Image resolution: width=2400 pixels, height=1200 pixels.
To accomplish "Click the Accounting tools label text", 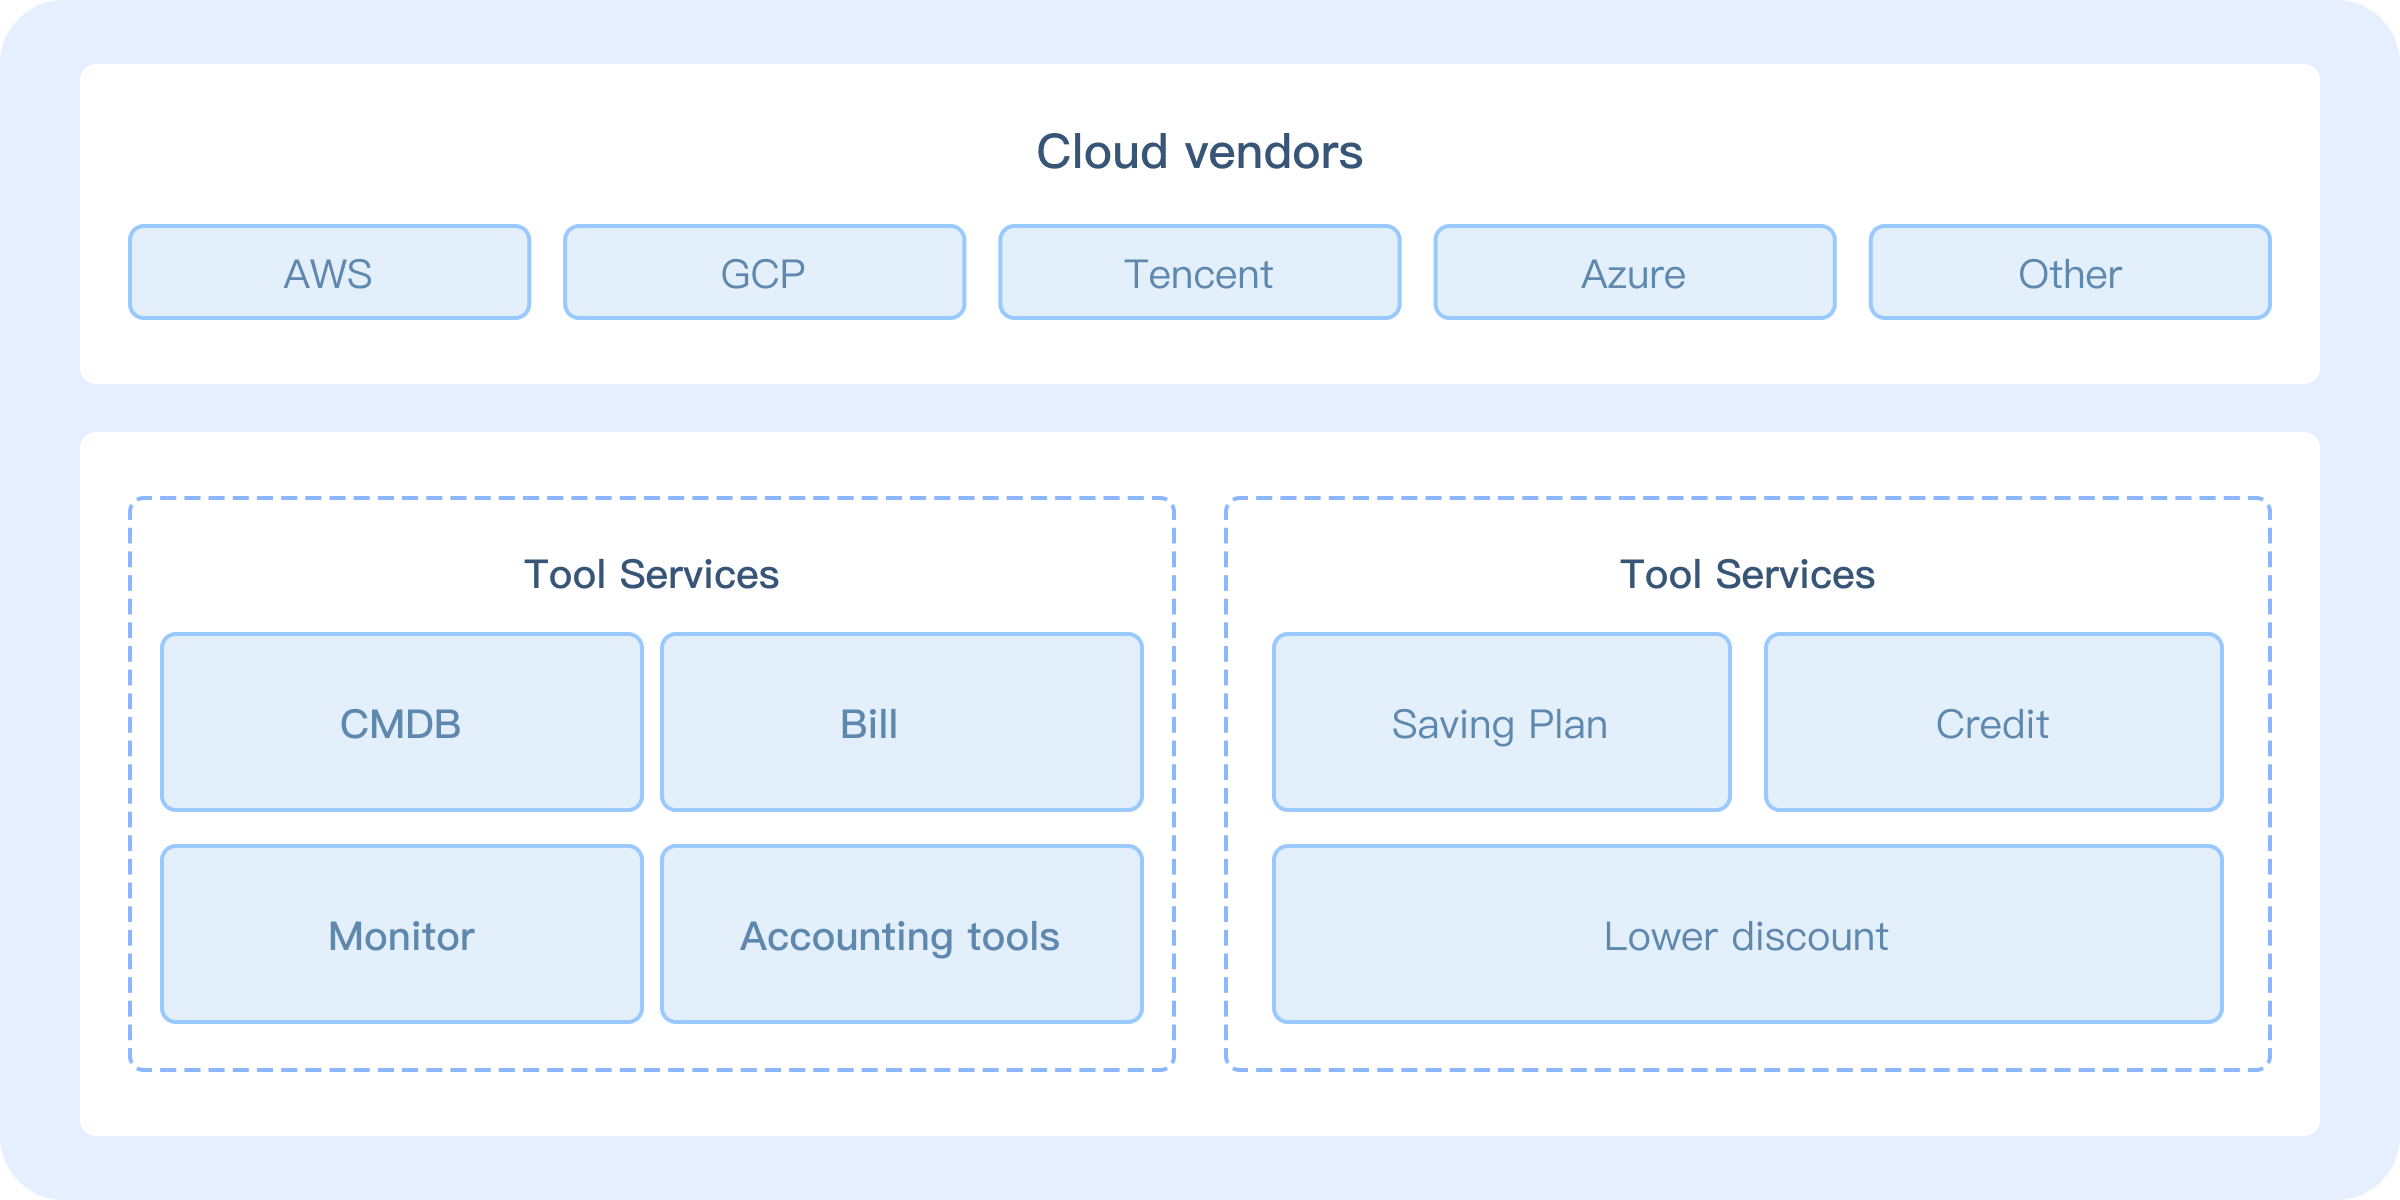I will (x=899, y=937).
